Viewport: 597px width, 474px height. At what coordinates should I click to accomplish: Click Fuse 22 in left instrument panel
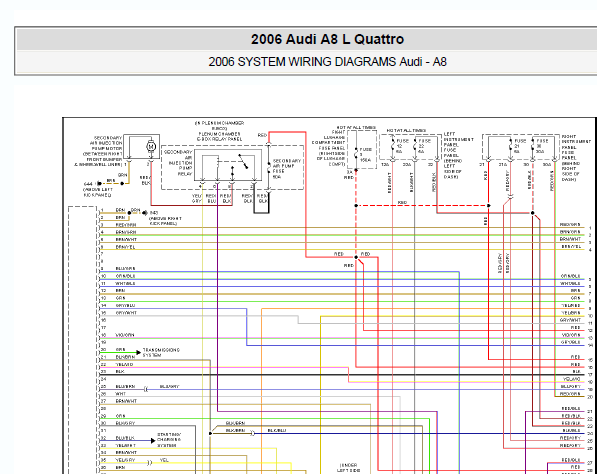pos(415,145)
